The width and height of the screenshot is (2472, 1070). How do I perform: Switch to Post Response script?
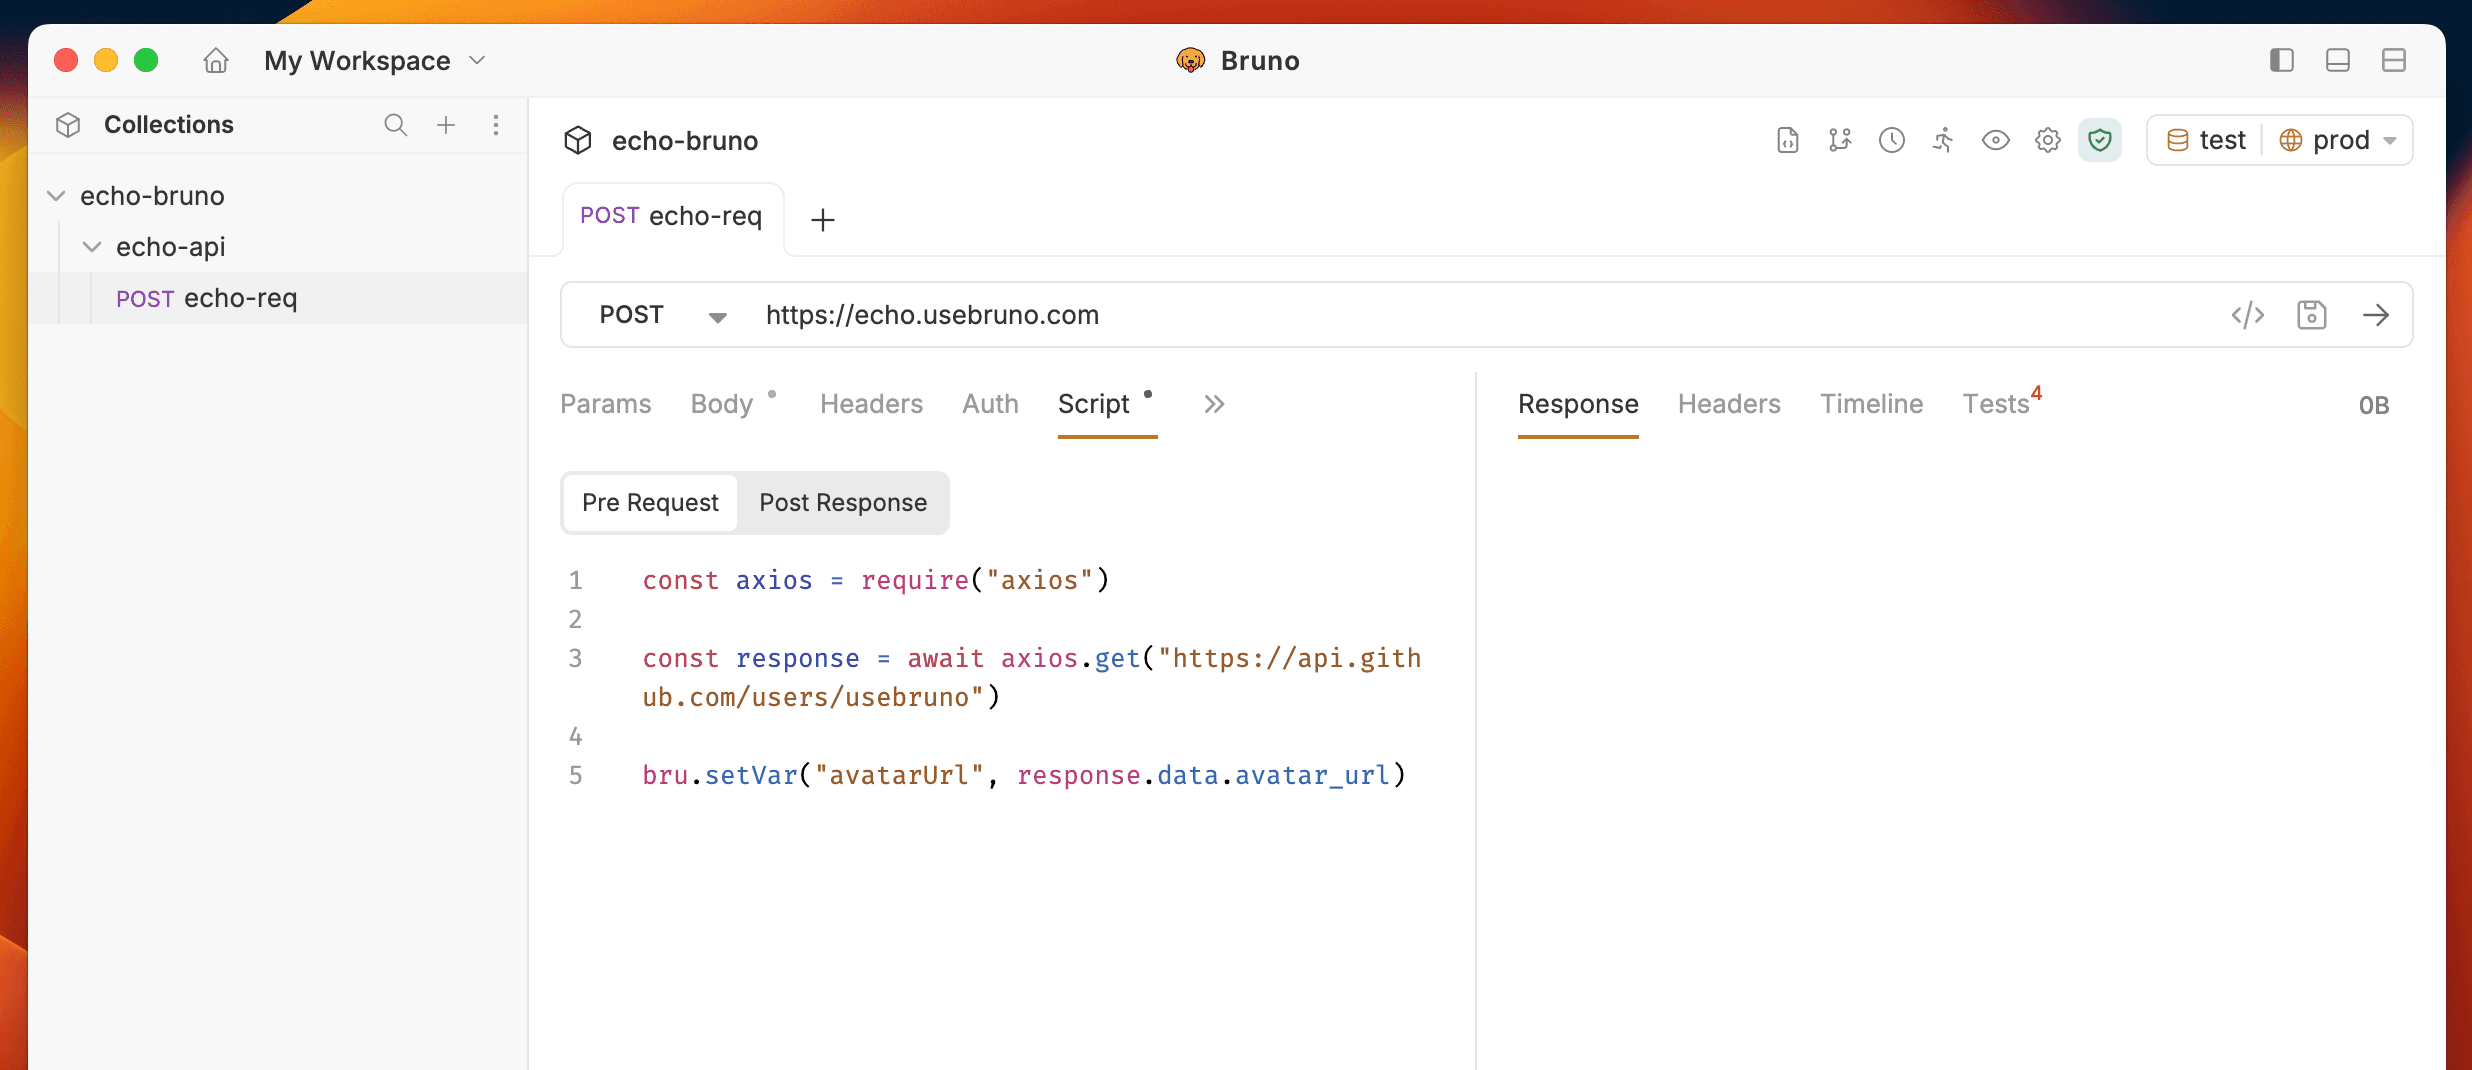coord(842,503)
